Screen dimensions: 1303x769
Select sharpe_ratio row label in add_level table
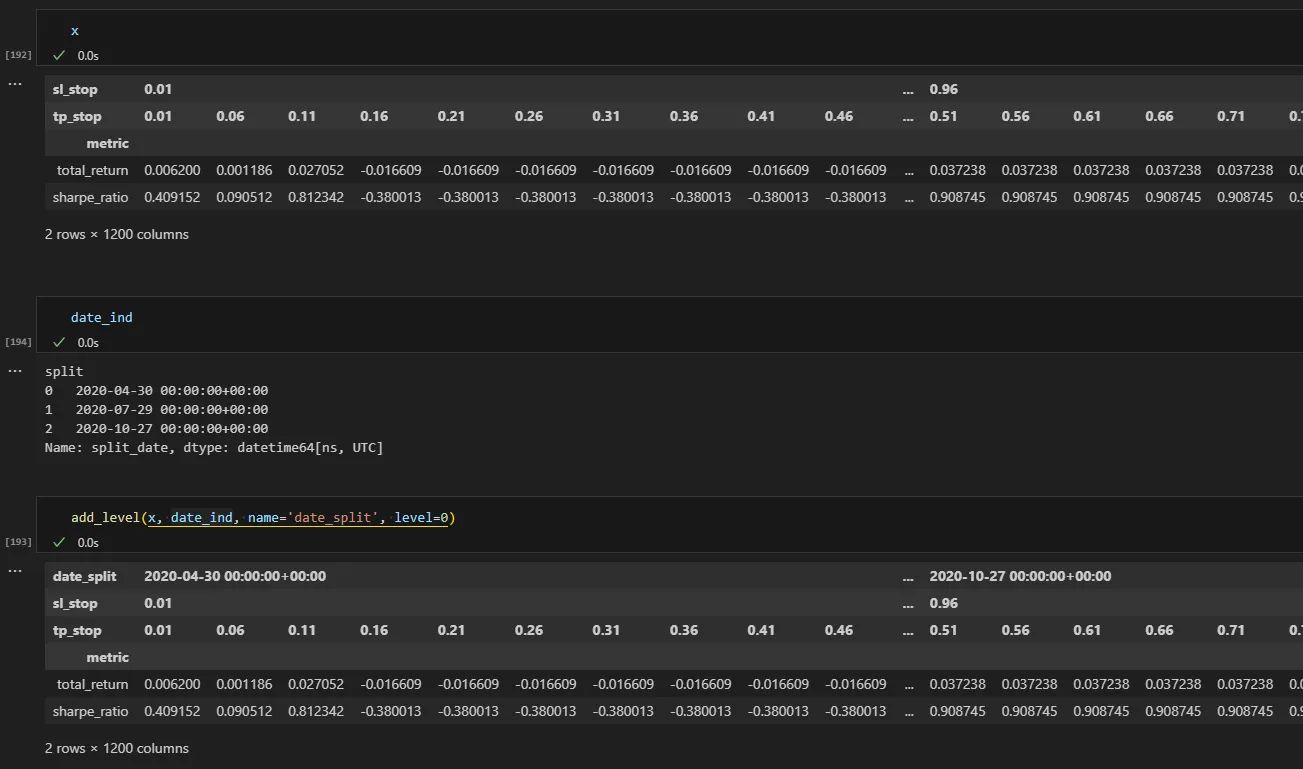[91, 712]
